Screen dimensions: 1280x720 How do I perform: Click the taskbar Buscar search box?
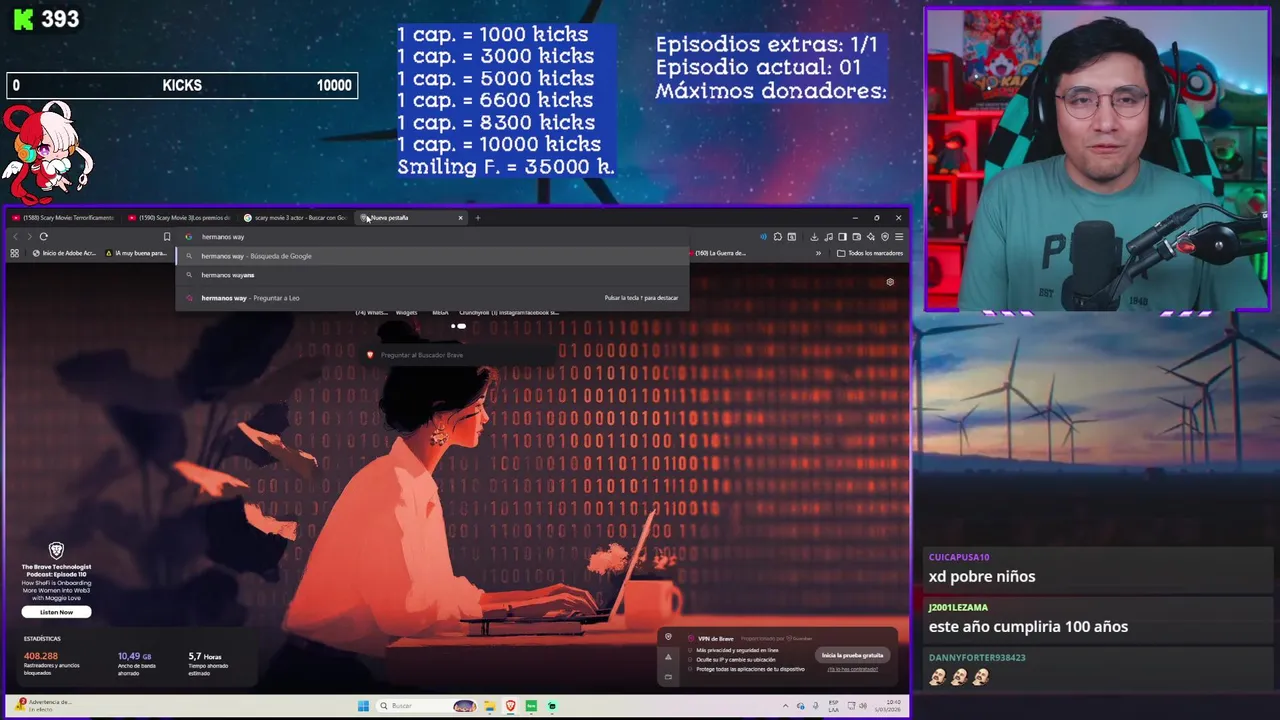pyautogui.click(x=427, y=706)
